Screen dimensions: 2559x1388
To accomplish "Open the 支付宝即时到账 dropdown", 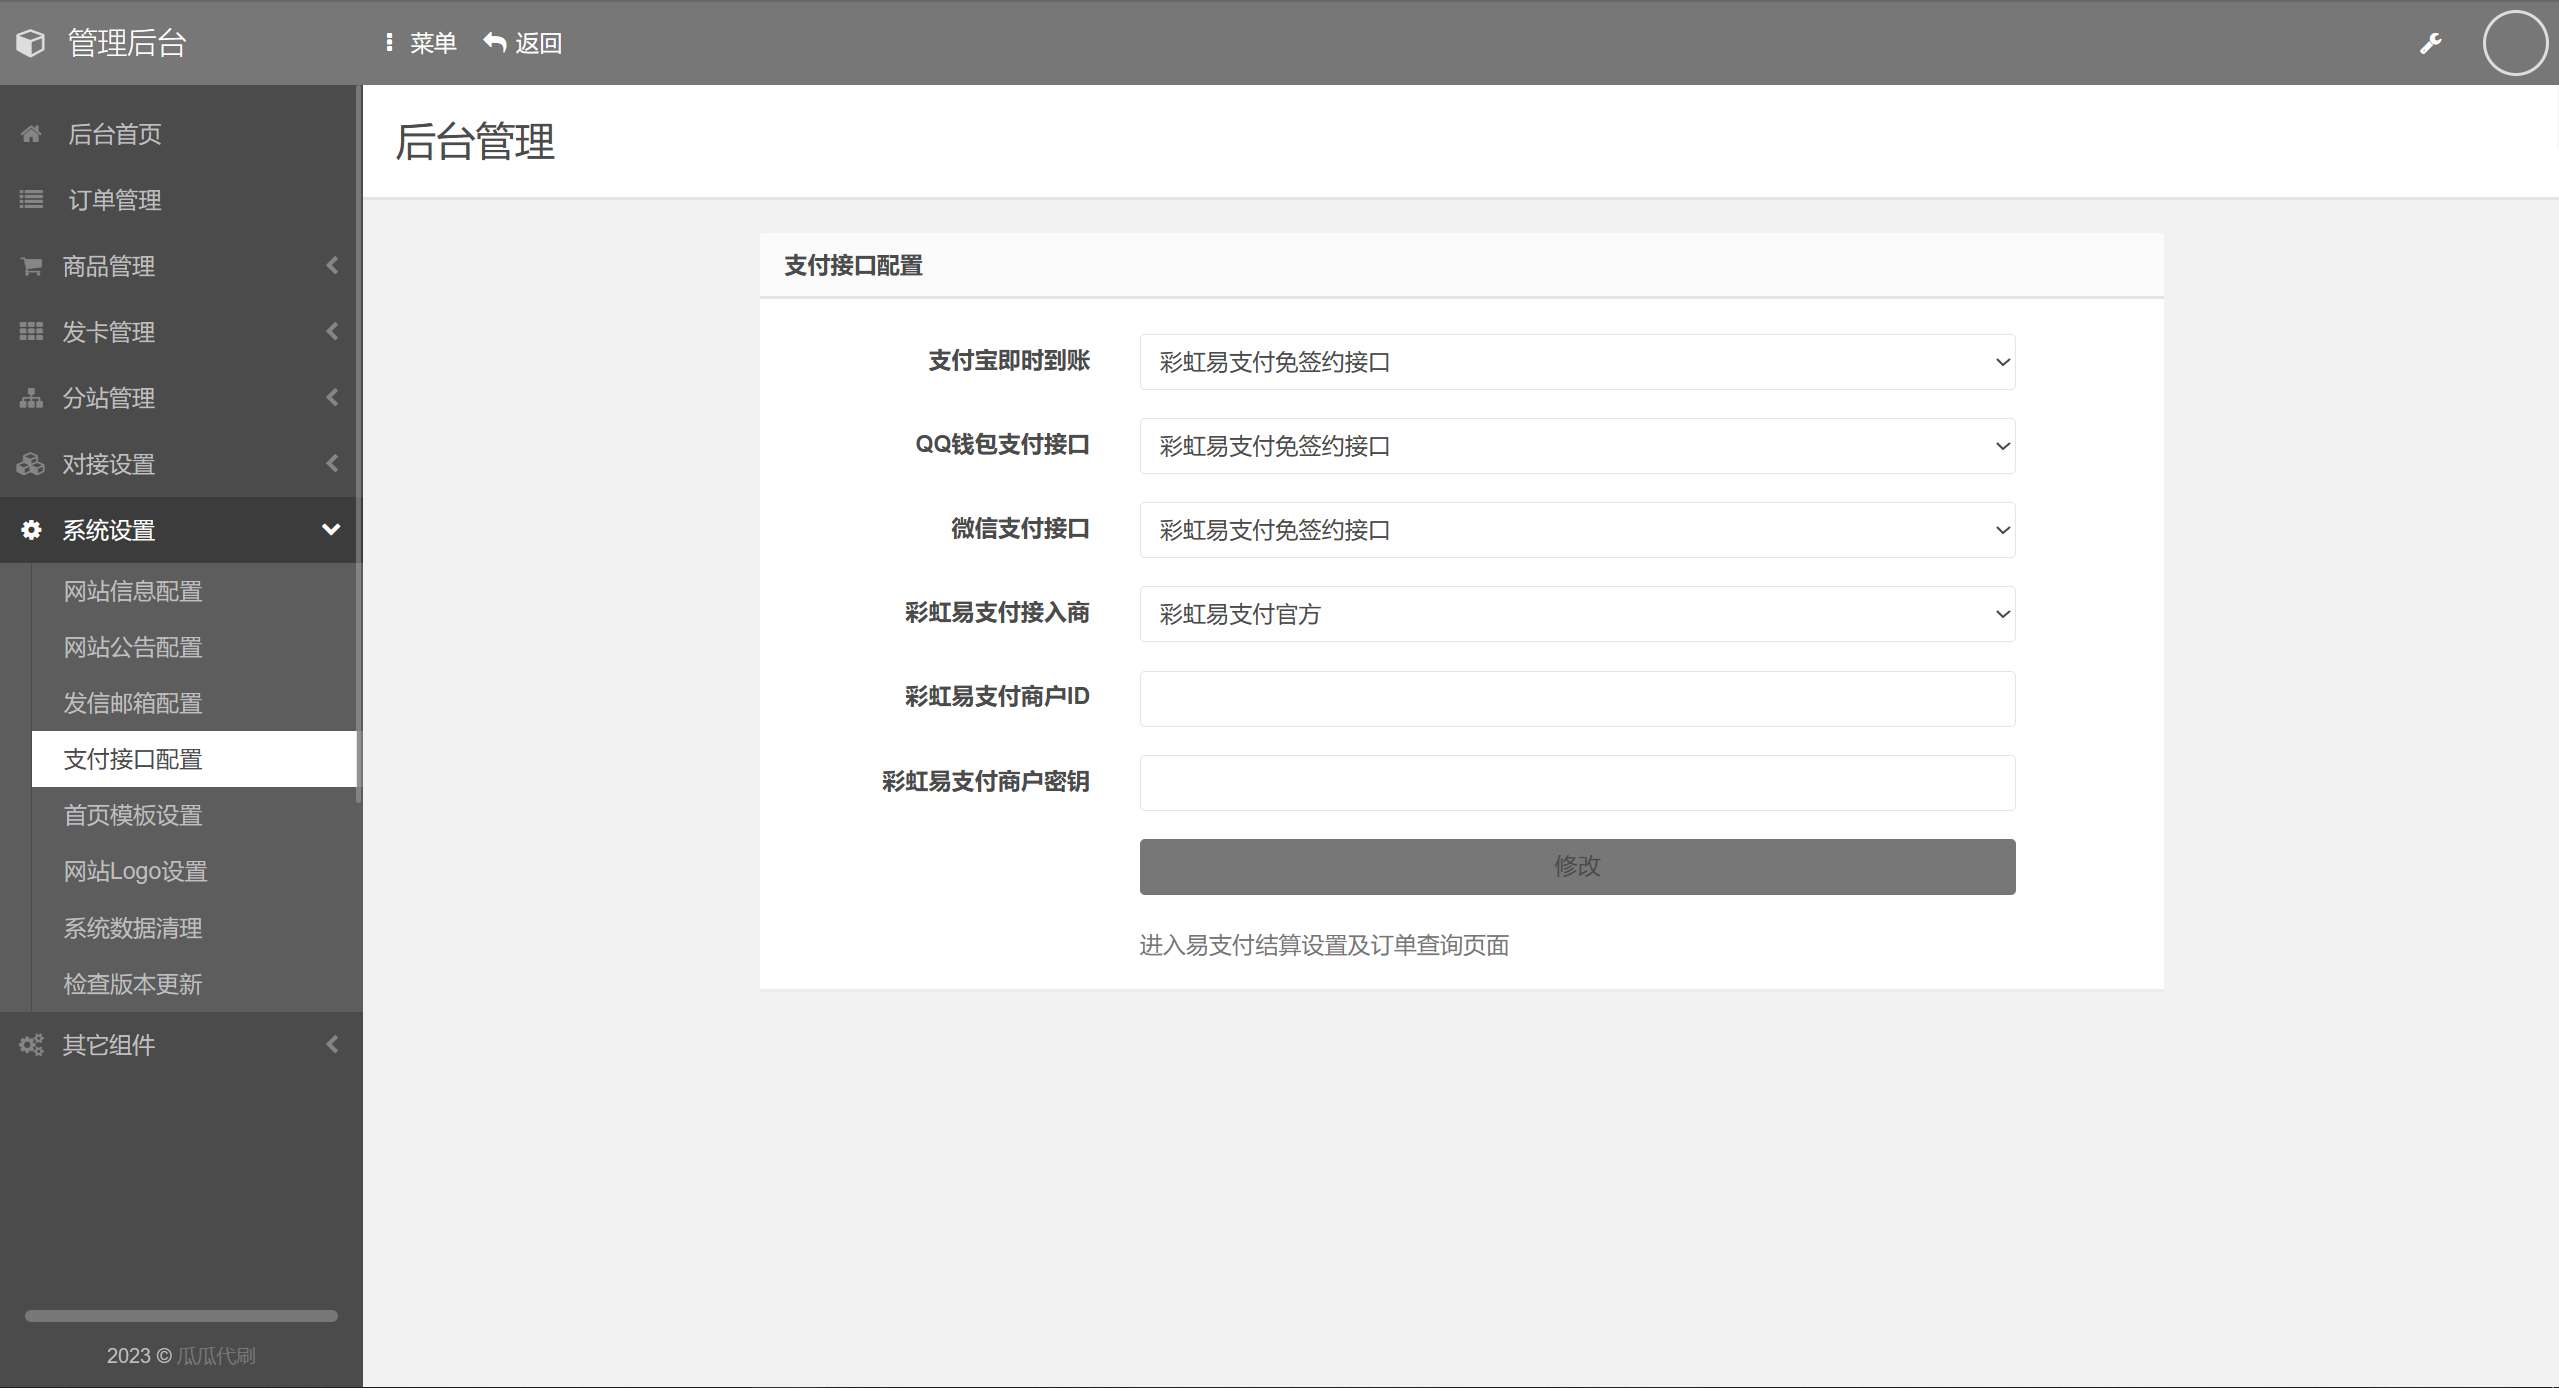I will [1576, 362].
